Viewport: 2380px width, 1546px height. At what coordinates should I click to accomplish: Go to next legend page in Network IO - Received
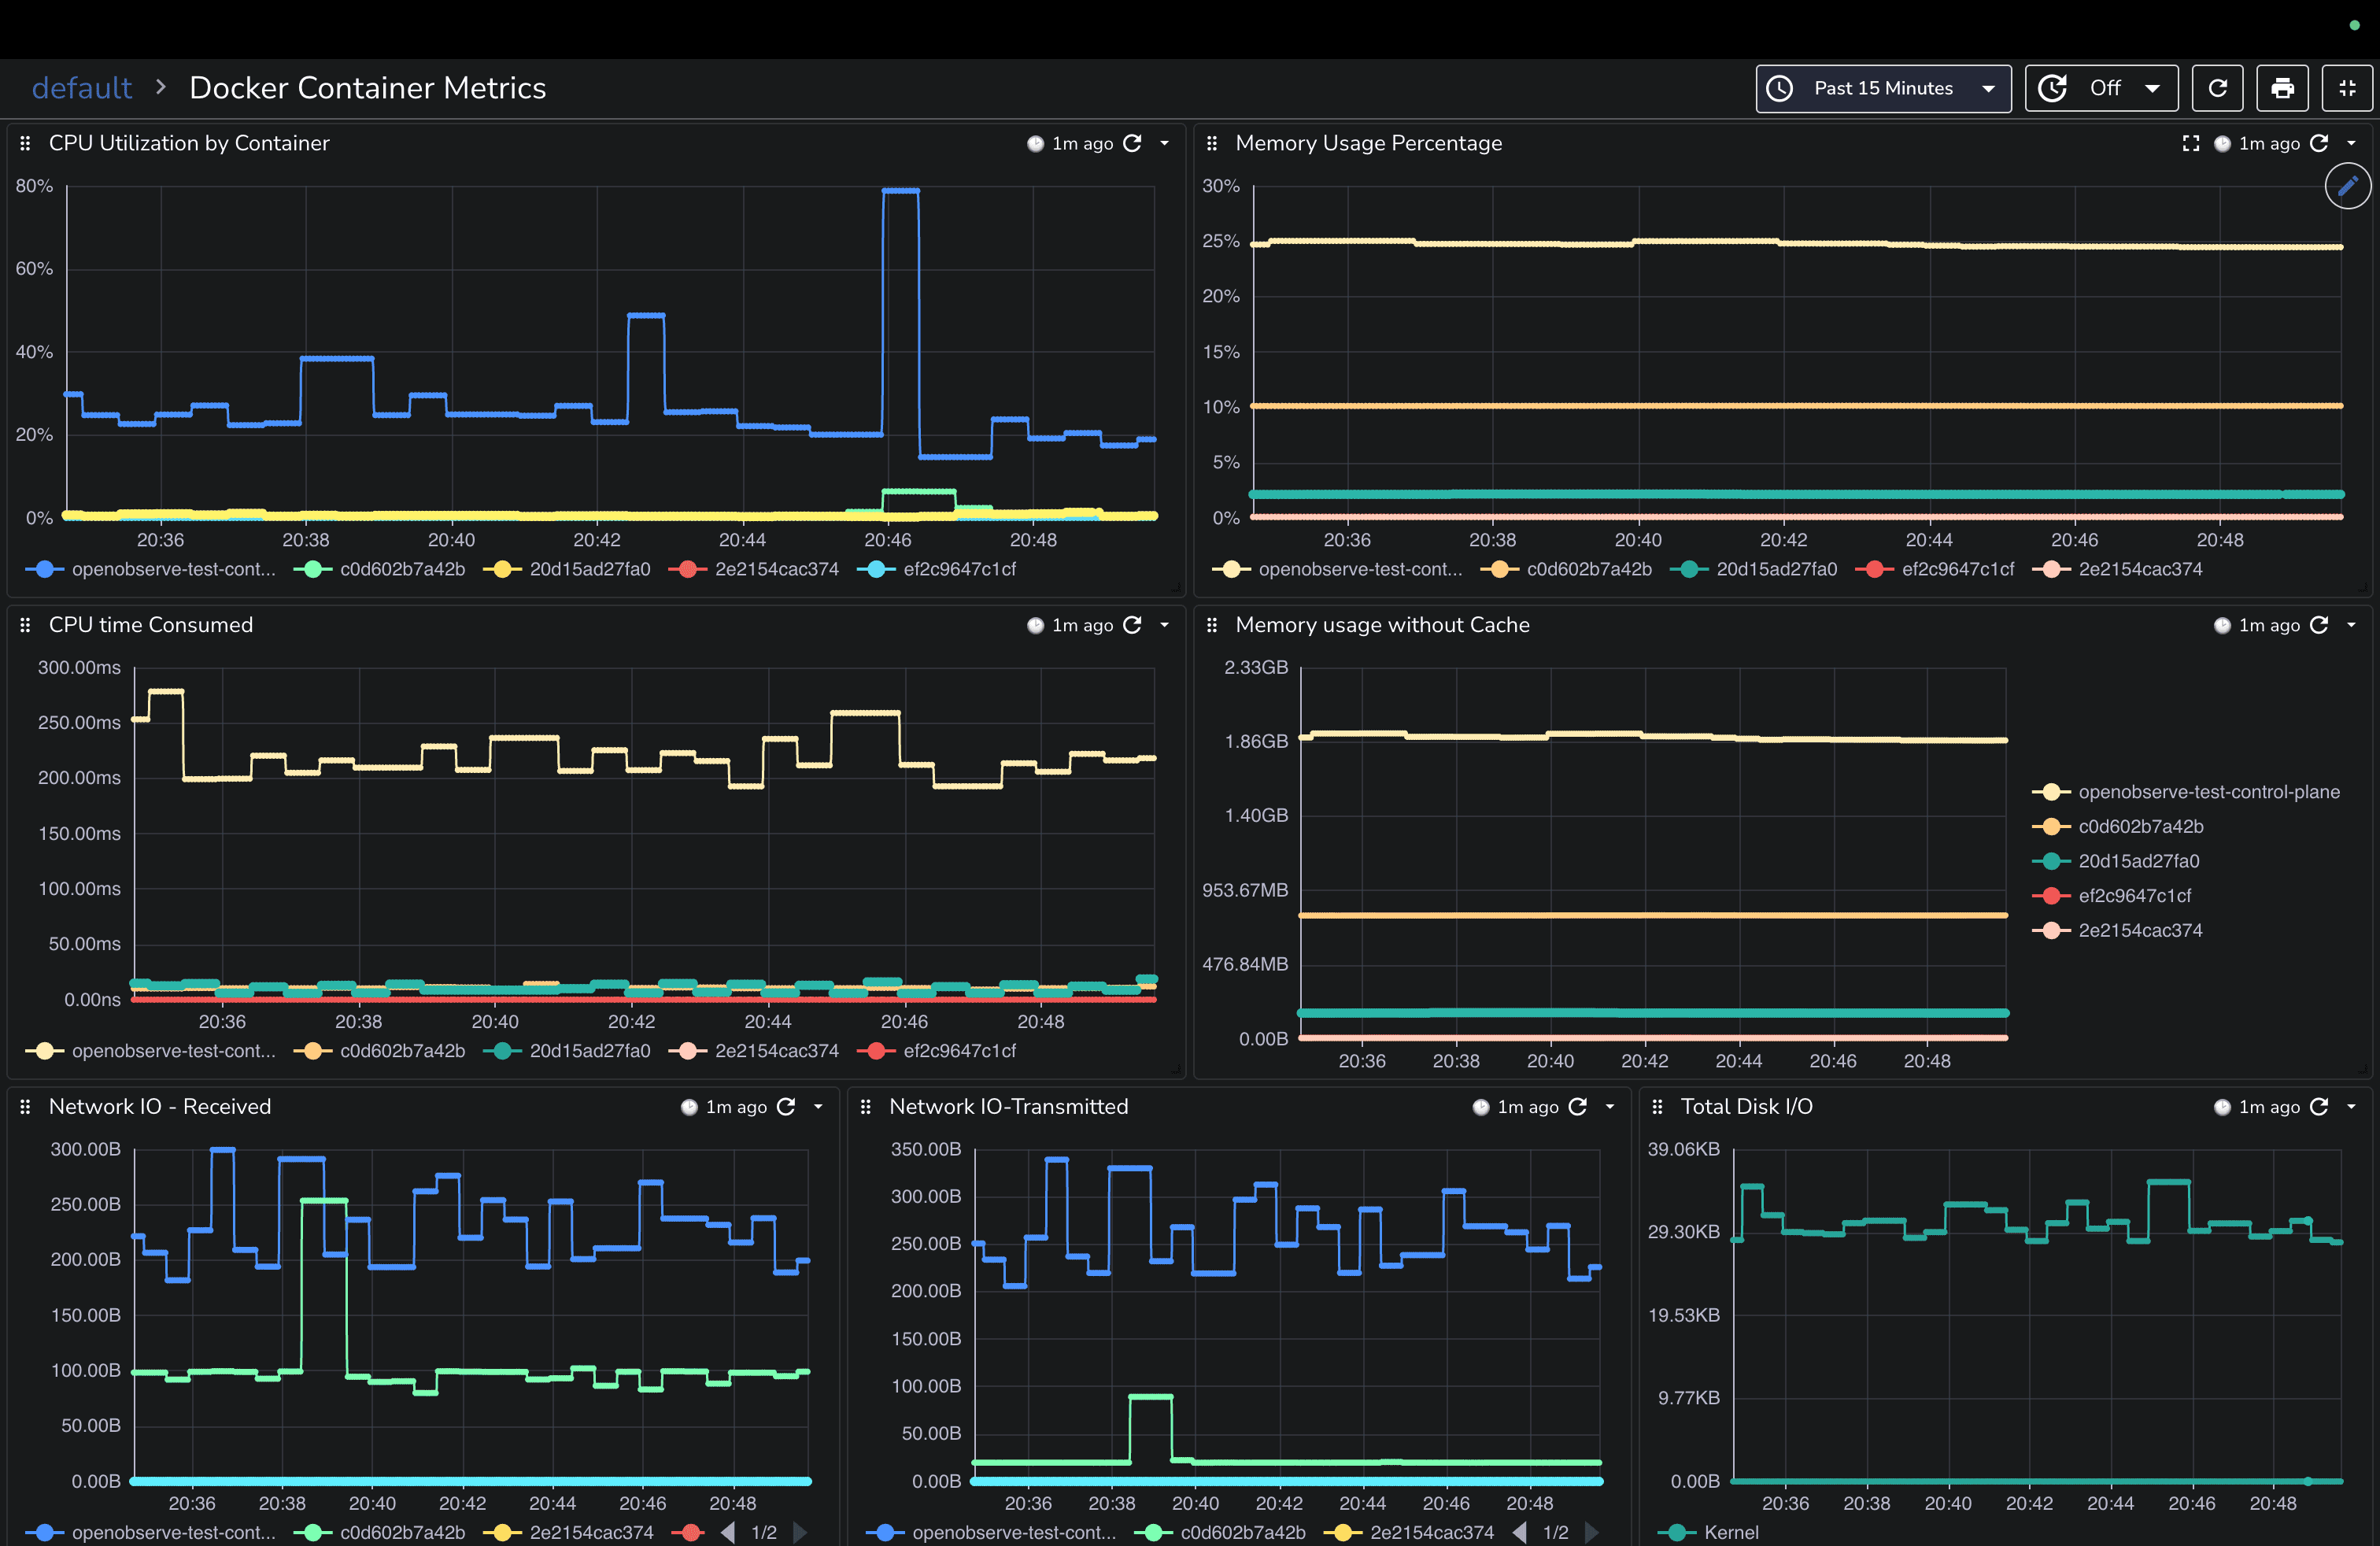tap(799, 1532)
